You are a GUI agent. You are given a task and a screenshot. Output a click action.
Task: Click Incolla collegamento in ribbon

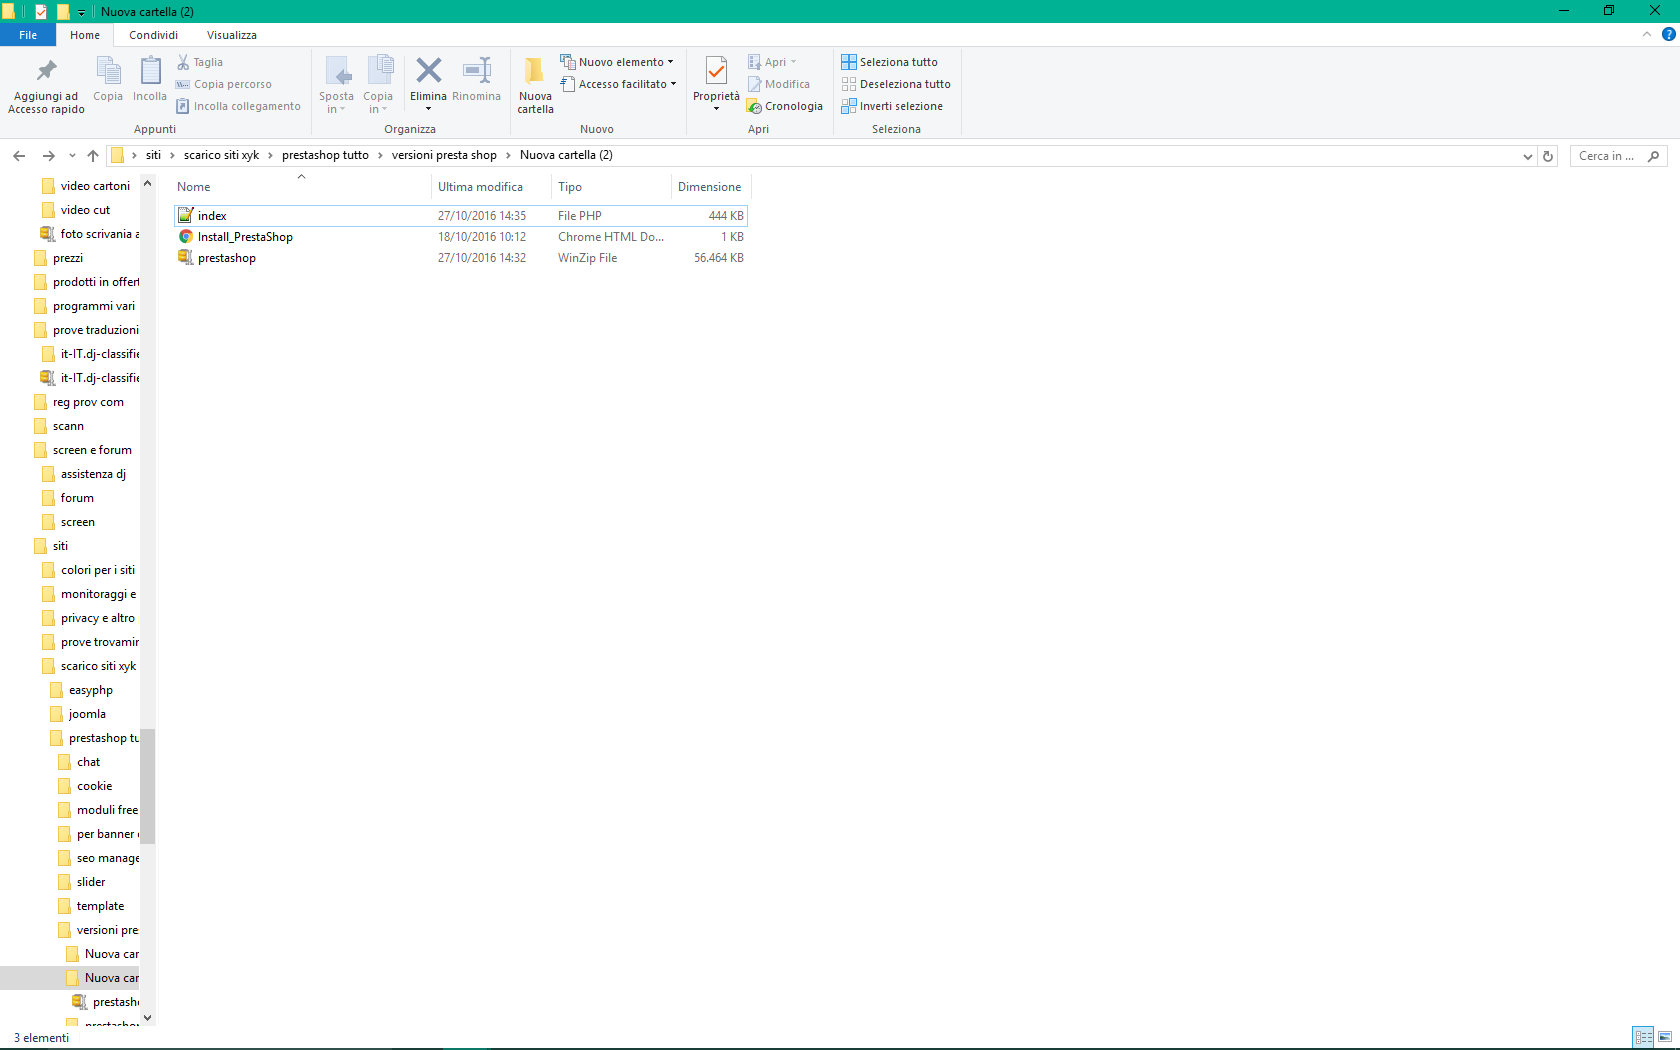tap(239, 106)
